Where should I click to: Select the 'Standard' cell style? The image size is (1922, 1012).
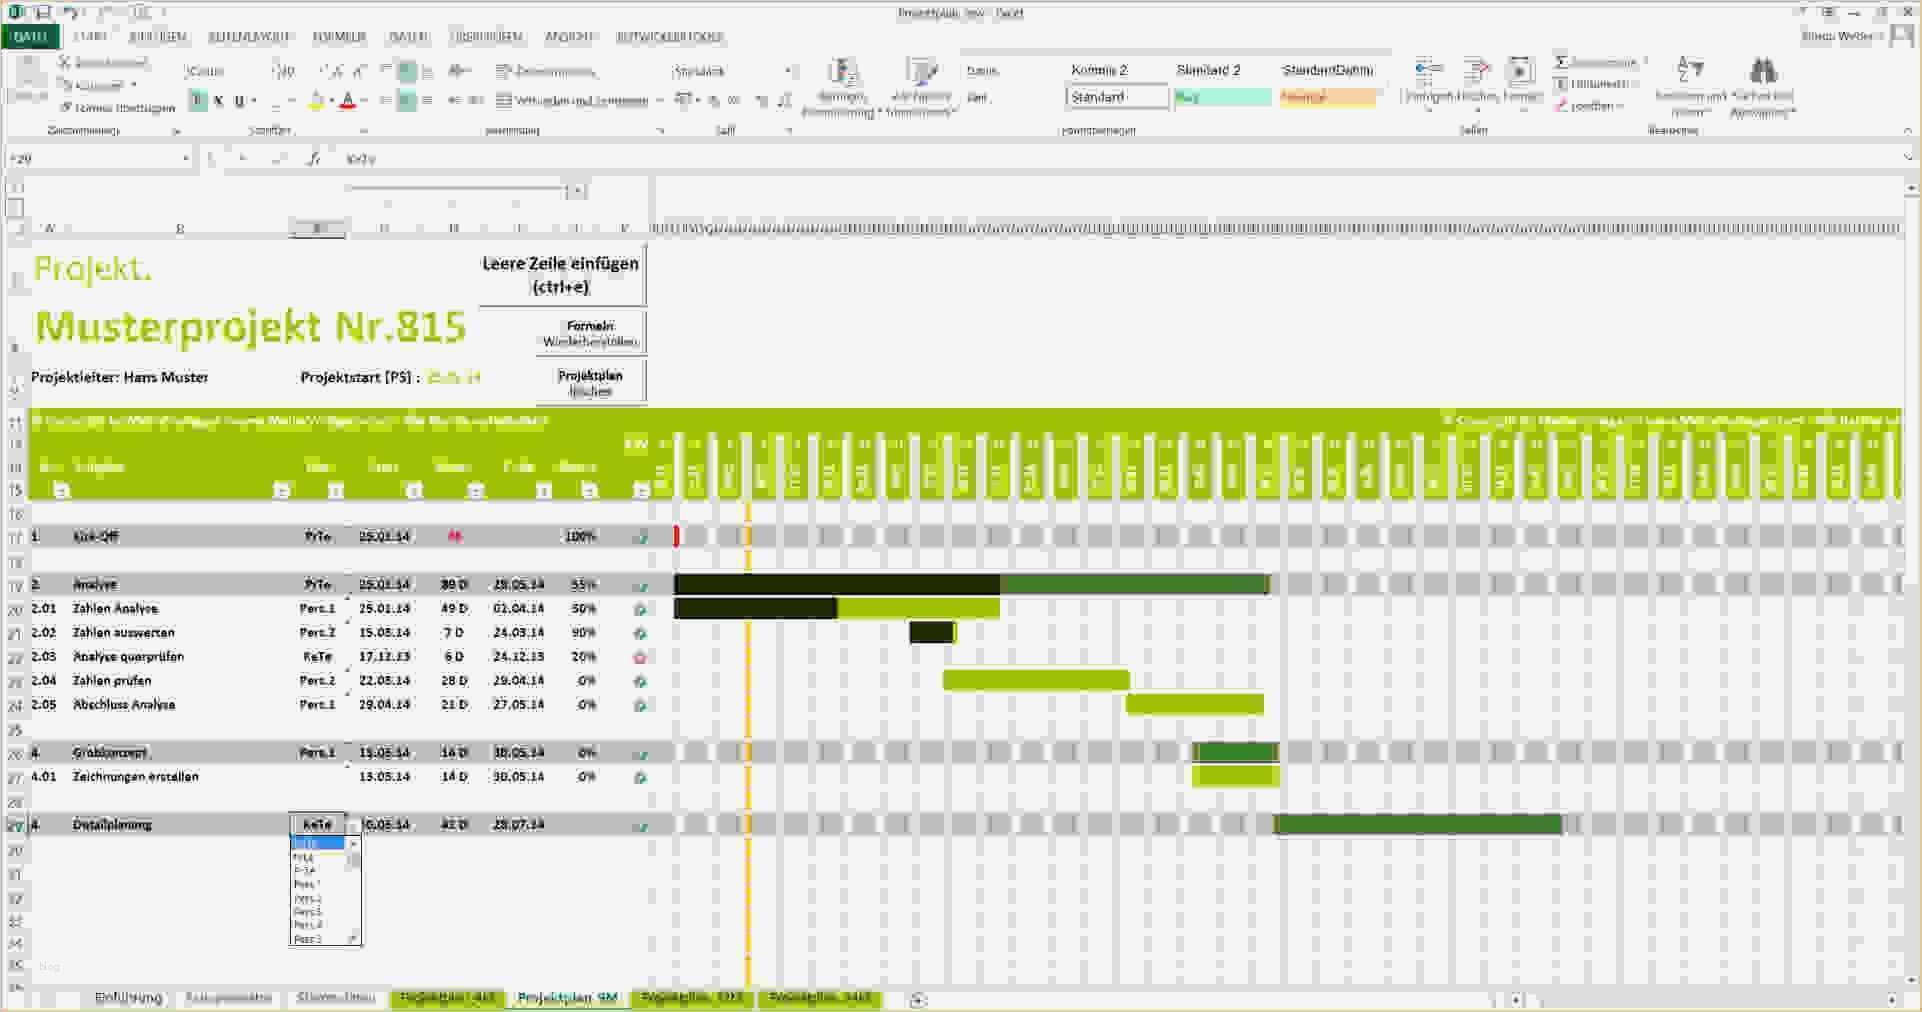coord(1117,97)
